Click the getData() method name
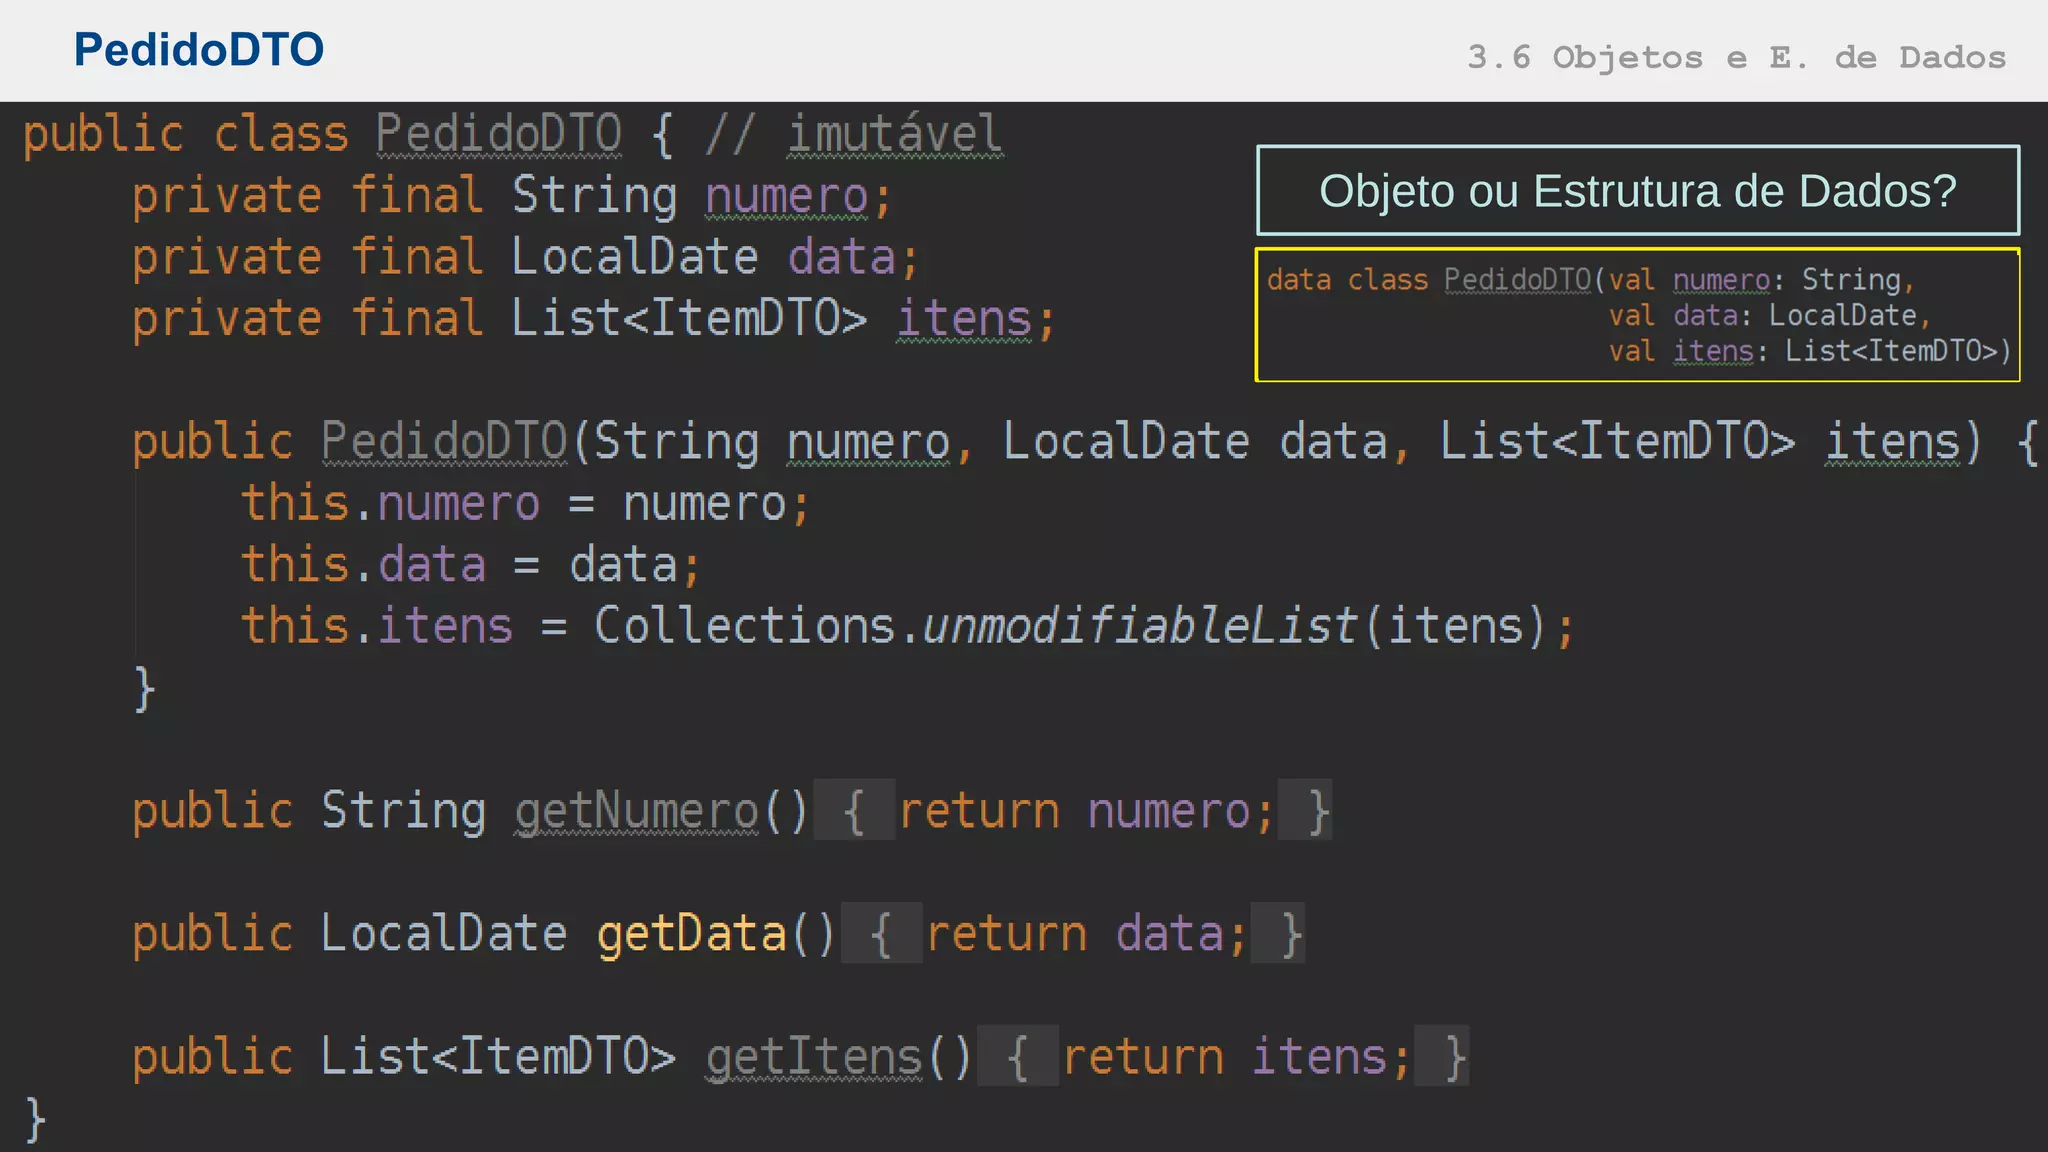The width and height of the screenshot is (2048, 1152). [691, 934]
